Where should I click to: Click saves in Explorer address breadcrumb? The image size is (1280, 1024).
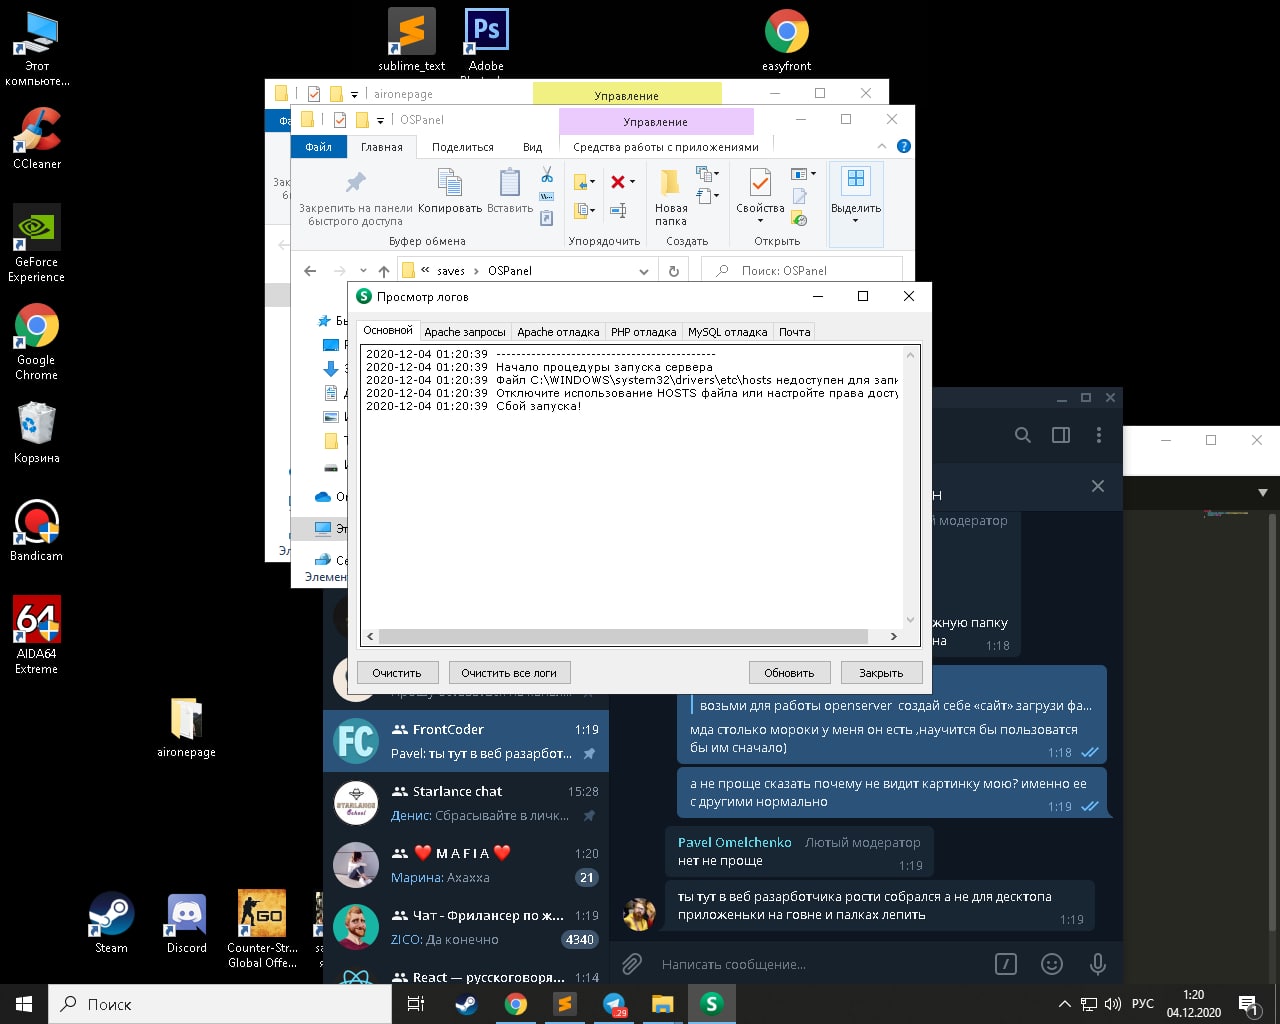tap(450, 271)
